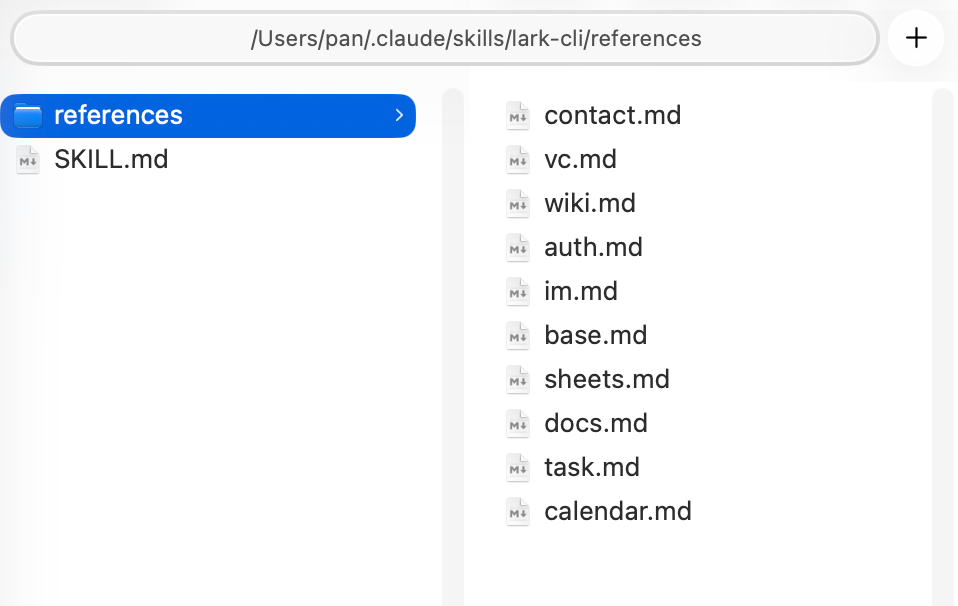Click the auth.md markdown file icon
958x606 pixels.
tap(518, 248)
